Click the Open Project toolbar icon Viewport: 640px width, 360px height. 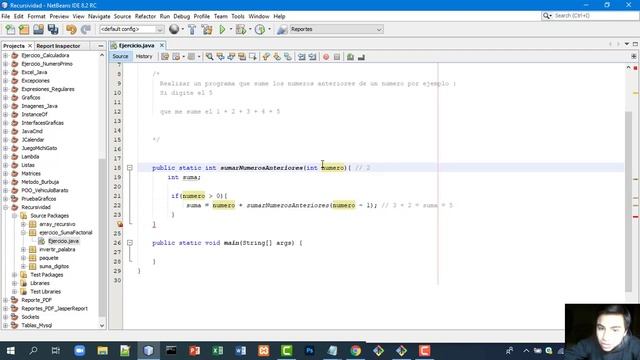[x=38, y=29]
